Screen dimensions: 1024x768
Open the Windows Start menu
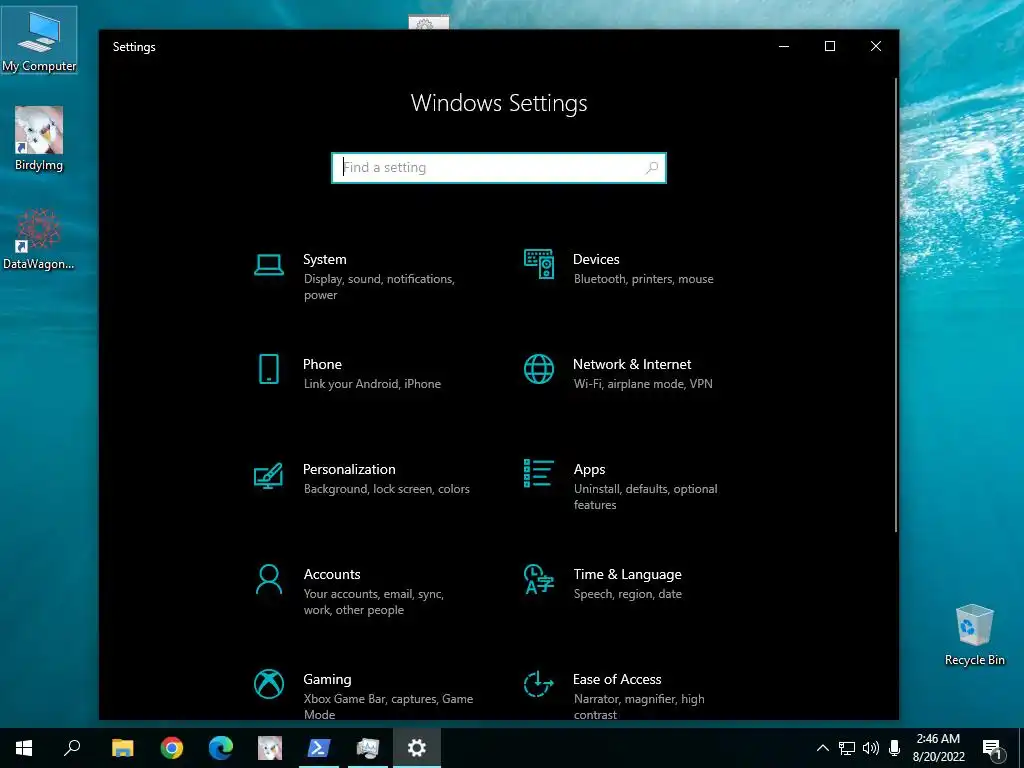click(24, 748)
